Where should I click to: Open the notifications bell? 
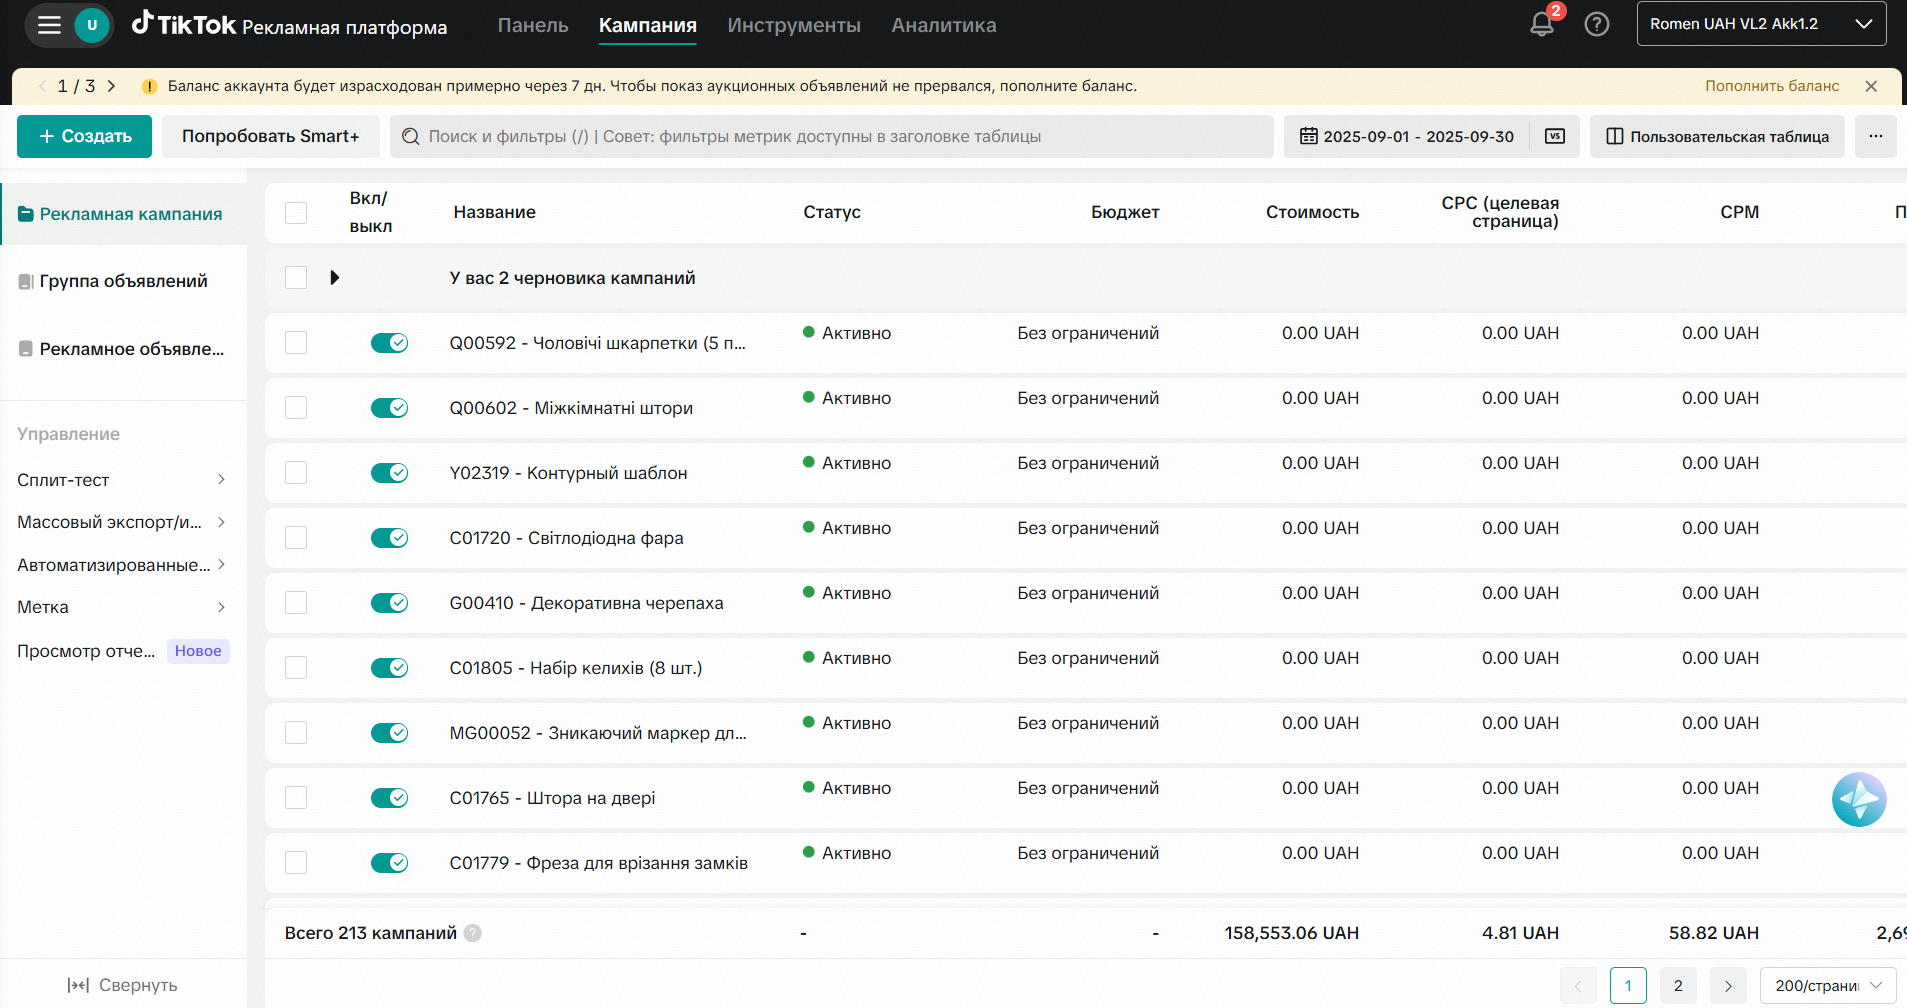[1542, 24]
